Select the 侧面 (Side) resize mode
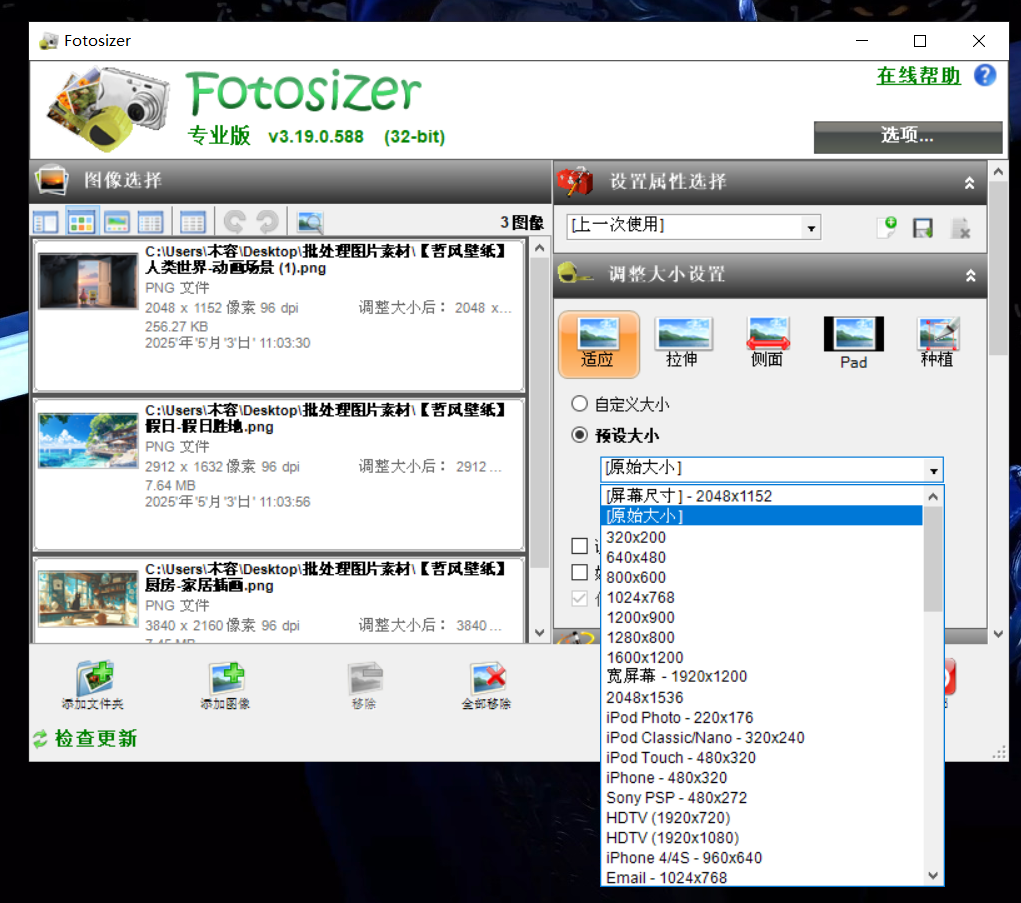The image size is (1021, 903). coord(768,344)
